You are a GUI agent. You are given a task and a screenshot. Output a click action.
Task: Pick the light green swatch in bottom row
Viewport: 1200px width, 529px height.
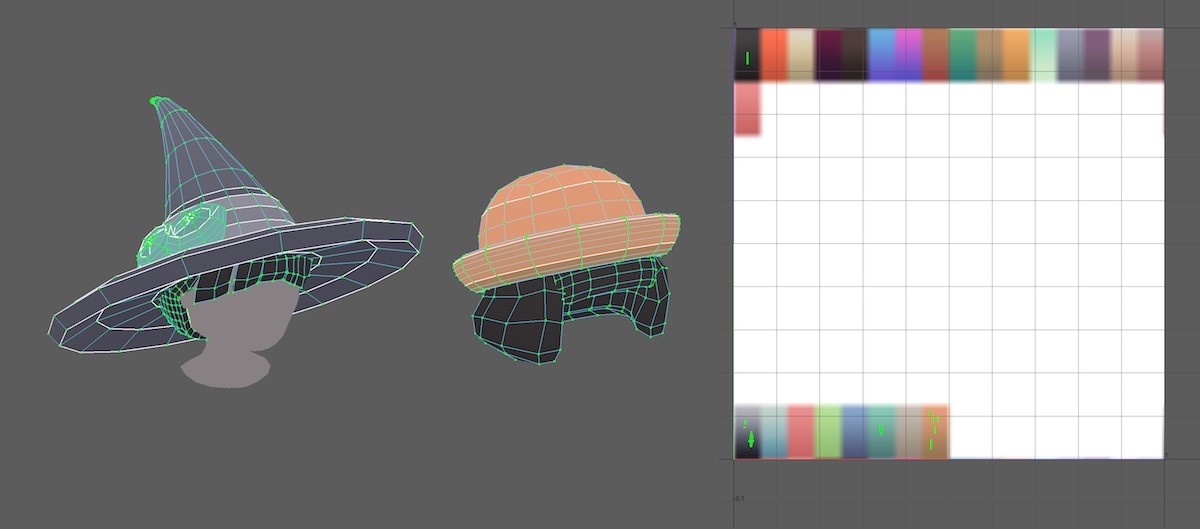tap(828, 432)
